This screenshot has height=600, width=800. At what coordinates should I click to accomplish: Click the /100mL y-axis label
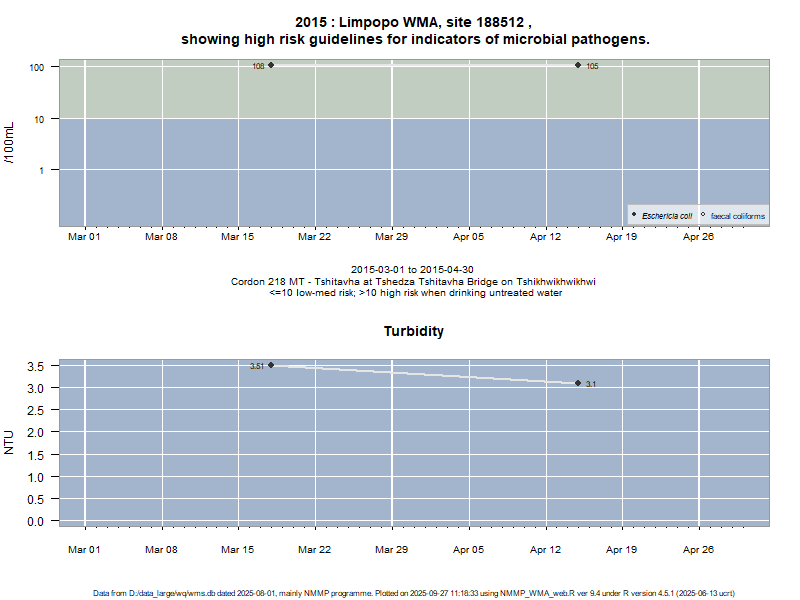tap(10, 143)
